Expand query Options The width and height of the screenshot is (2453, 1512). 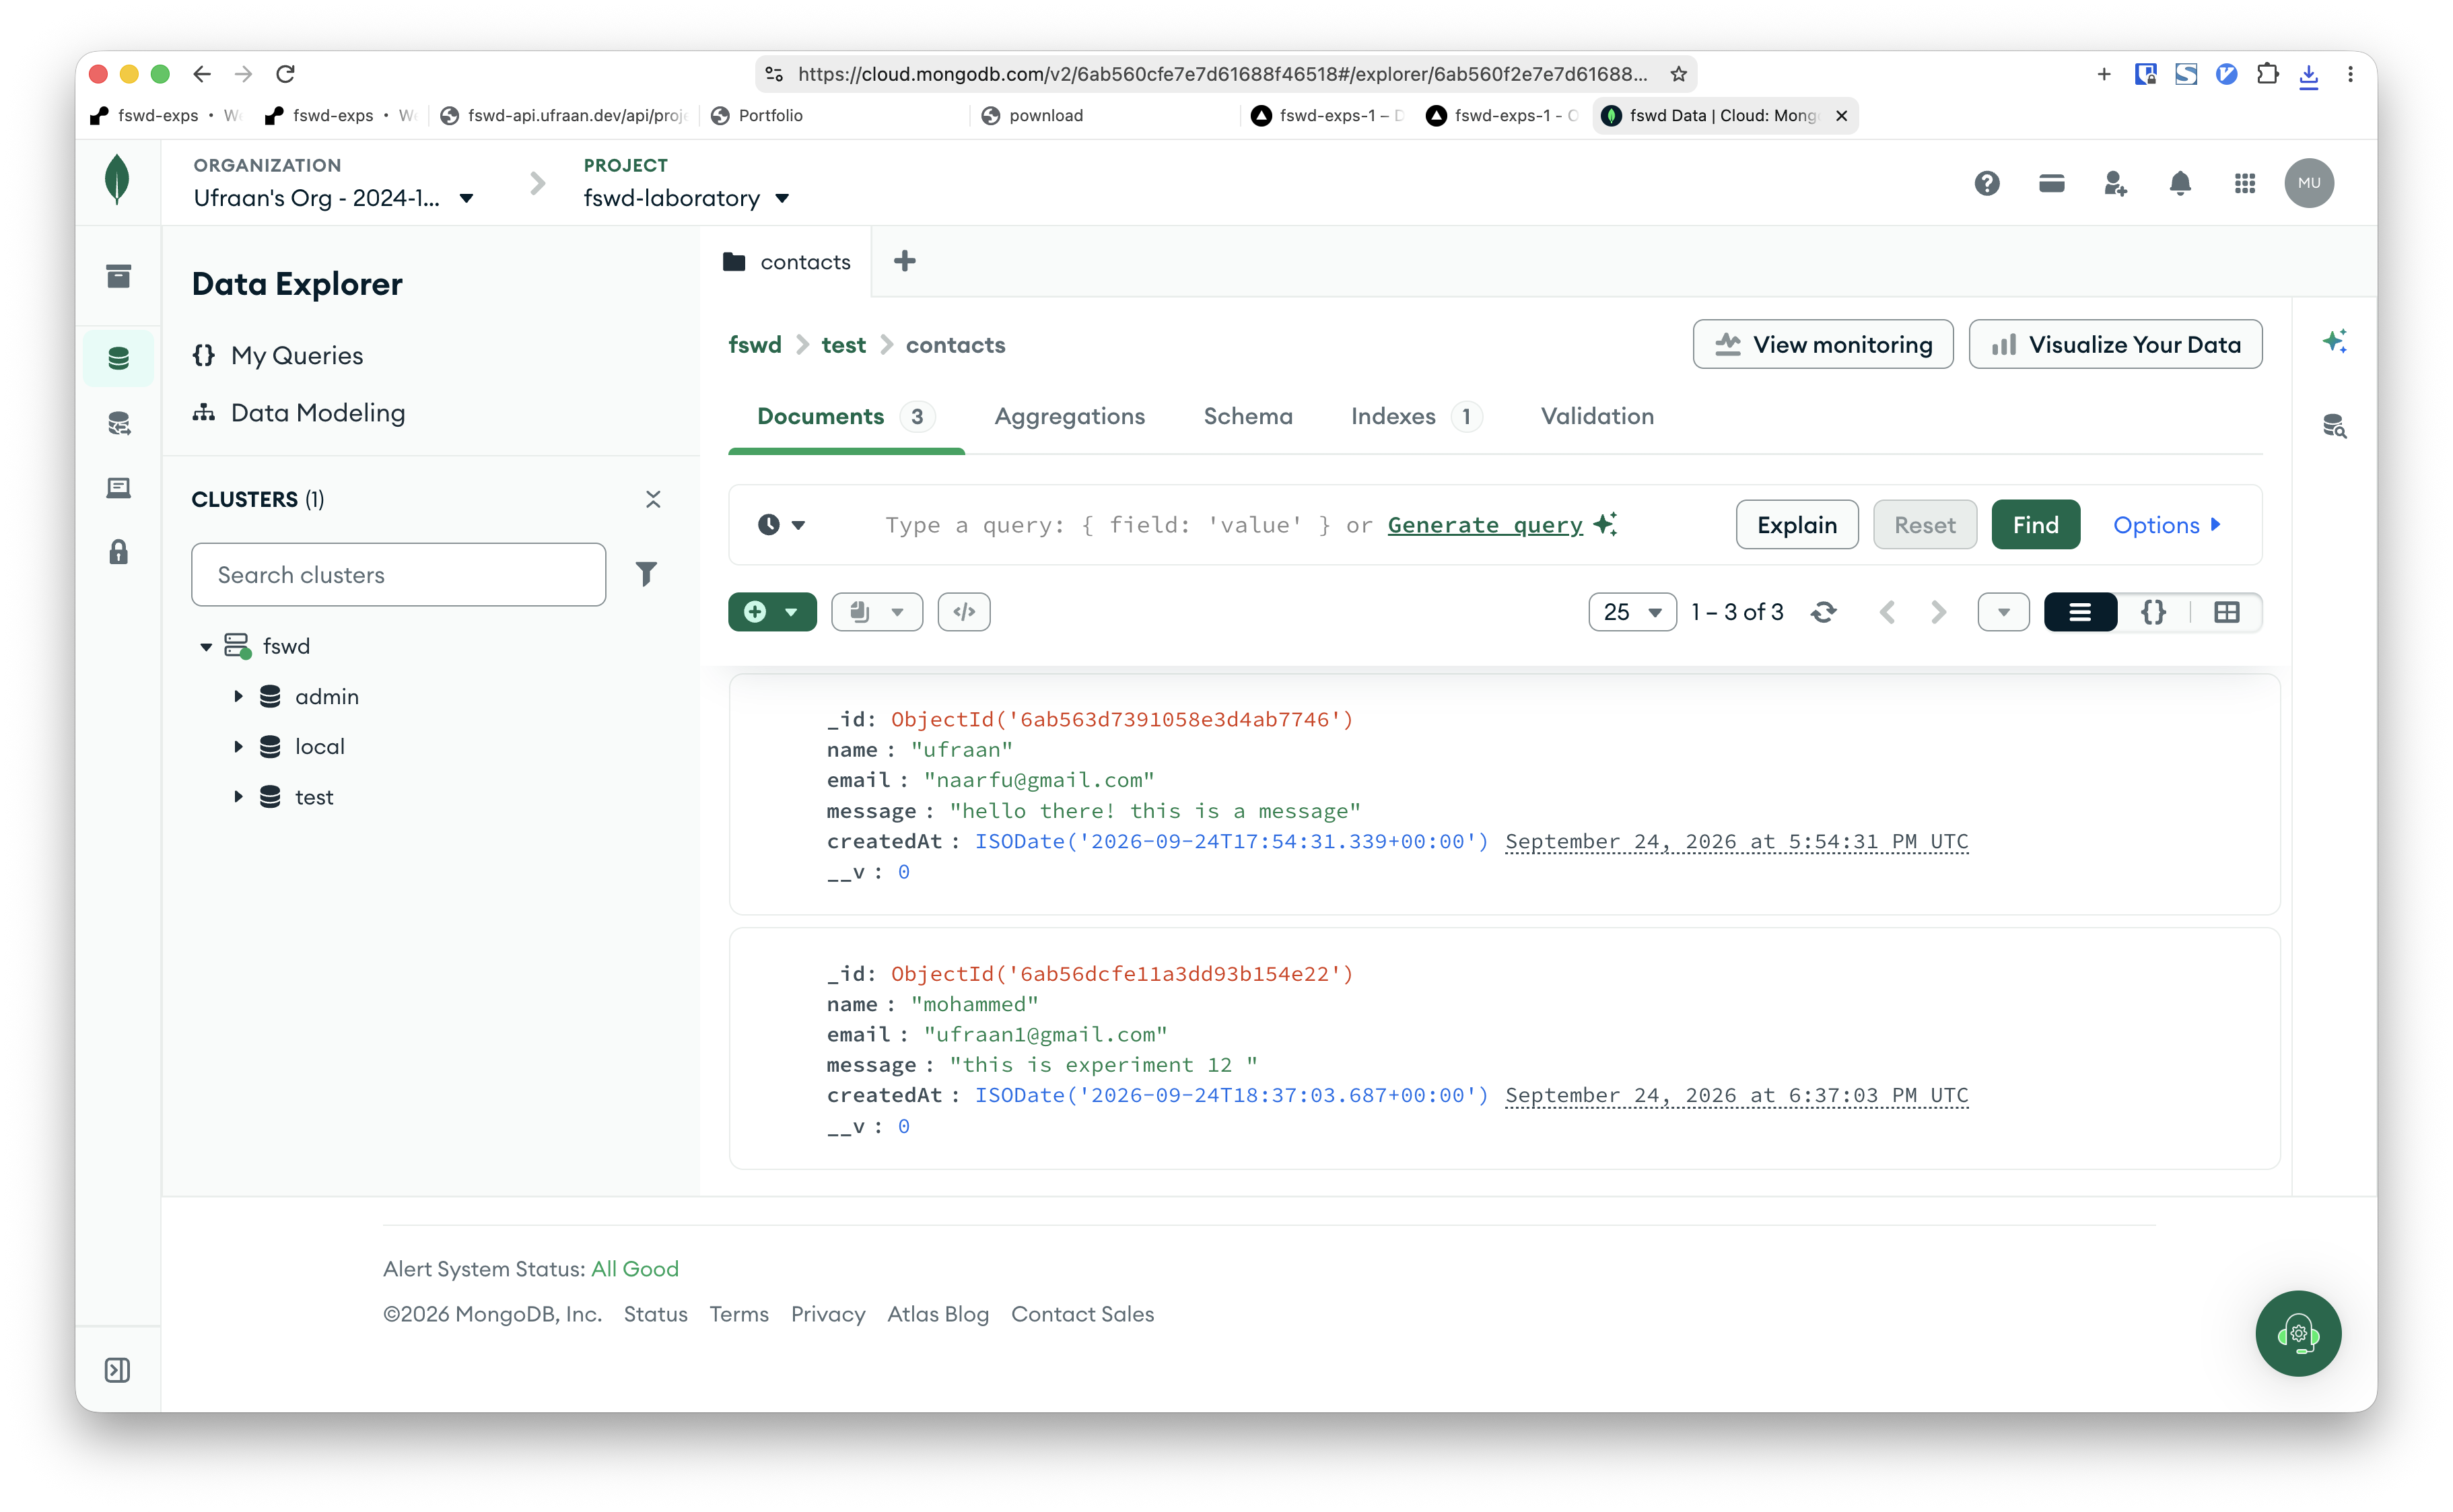[x=2166, y=525]
